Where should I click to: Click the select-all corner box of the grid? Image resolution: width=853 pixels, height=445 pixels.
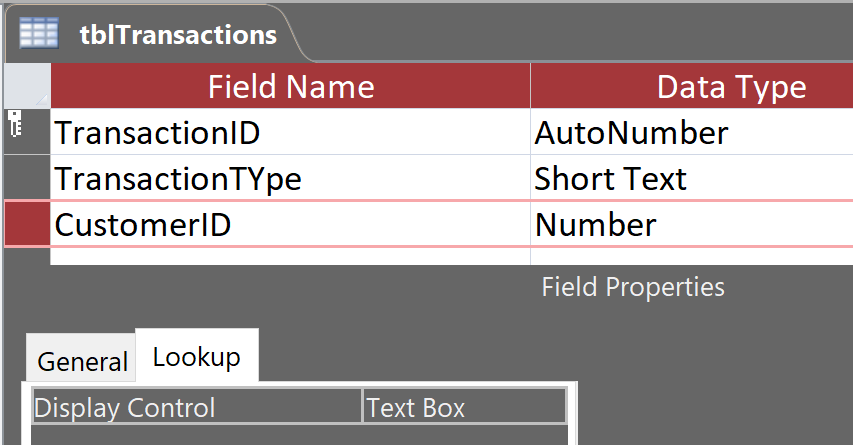pyautogui.click(x=26, y=87)
